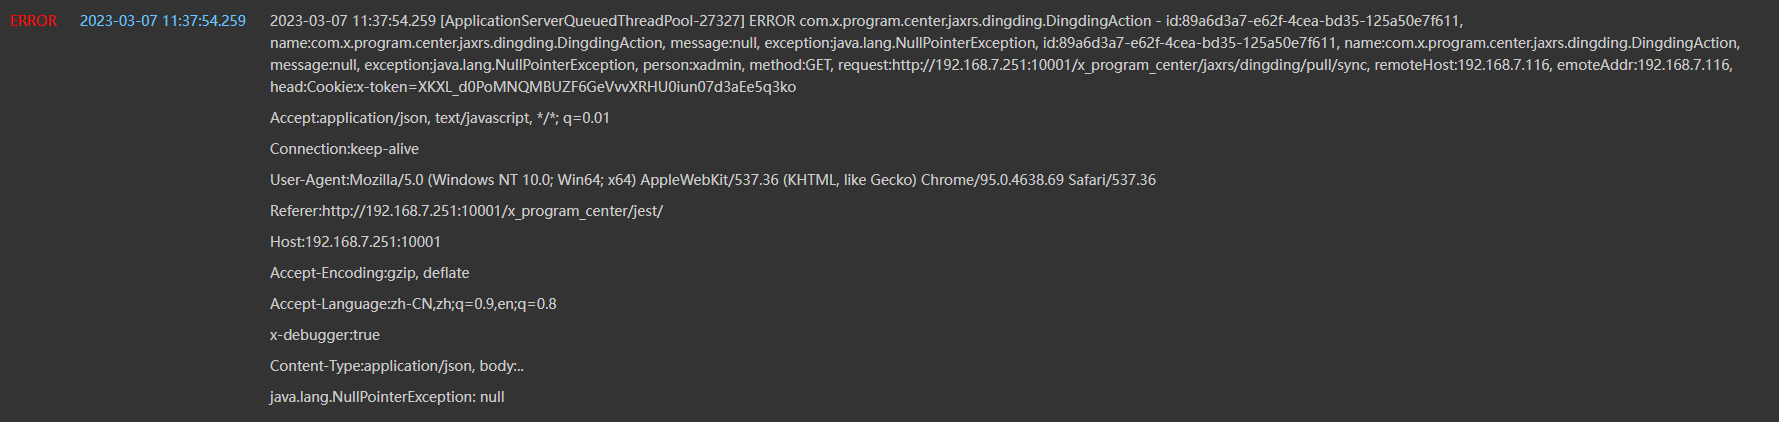Click the Connection:keep-alive line

point(344,149)
